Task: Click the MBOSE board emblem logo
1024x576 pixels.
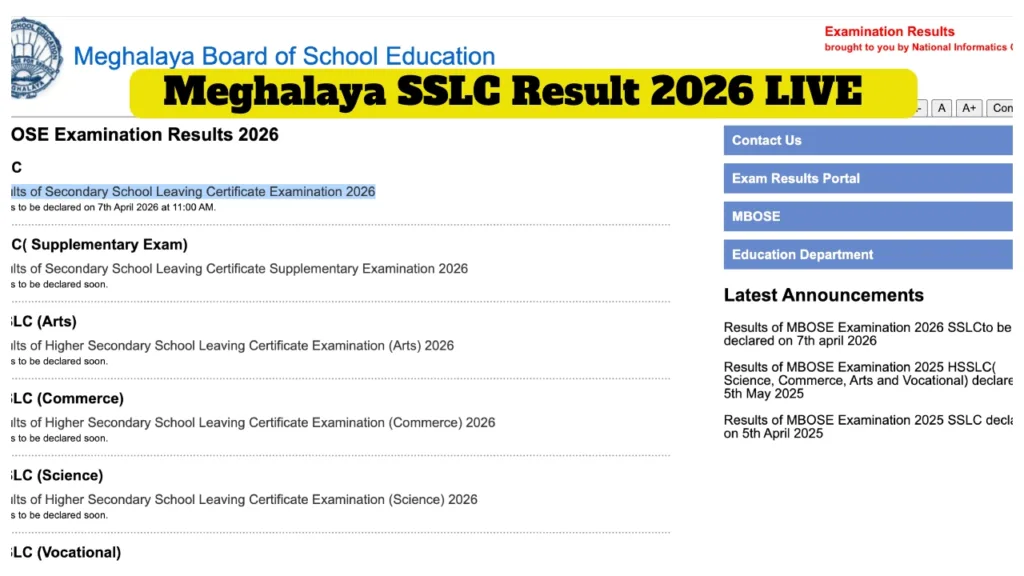Action: click(x=33, y=57)
